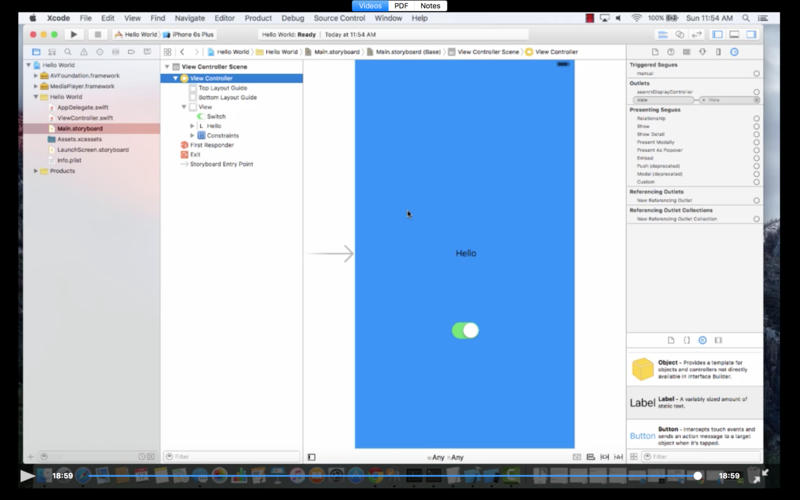Screen dimensions: 800x500
Task: Expand the MediaPlayer.framework disclosure triangle
Action: click(36, 86)
